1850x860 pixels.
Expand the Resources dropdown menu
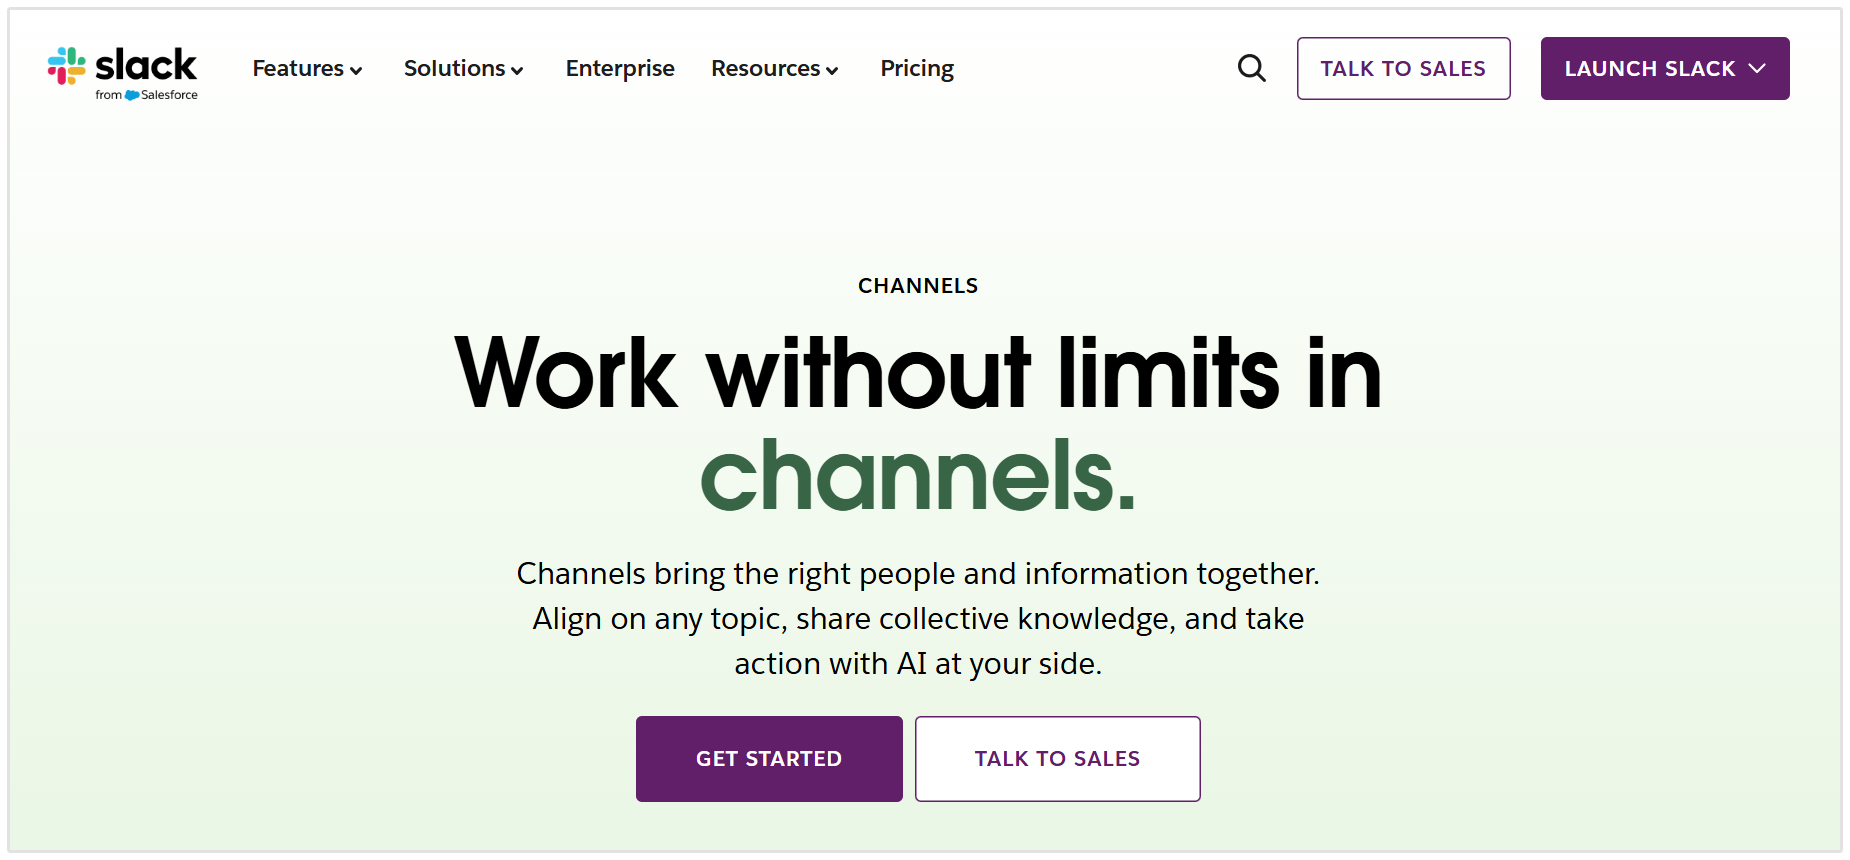click(774, 68)
